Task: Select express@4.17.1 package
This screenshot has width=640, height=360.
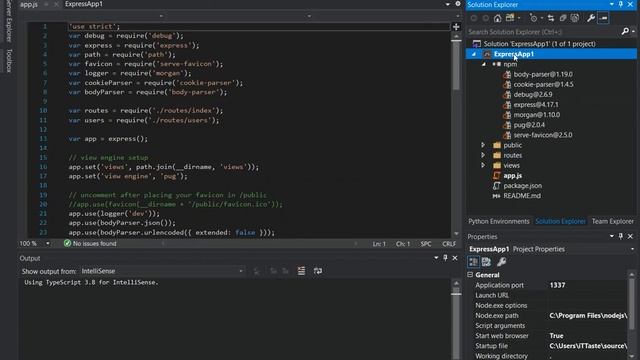Action: 536,105
